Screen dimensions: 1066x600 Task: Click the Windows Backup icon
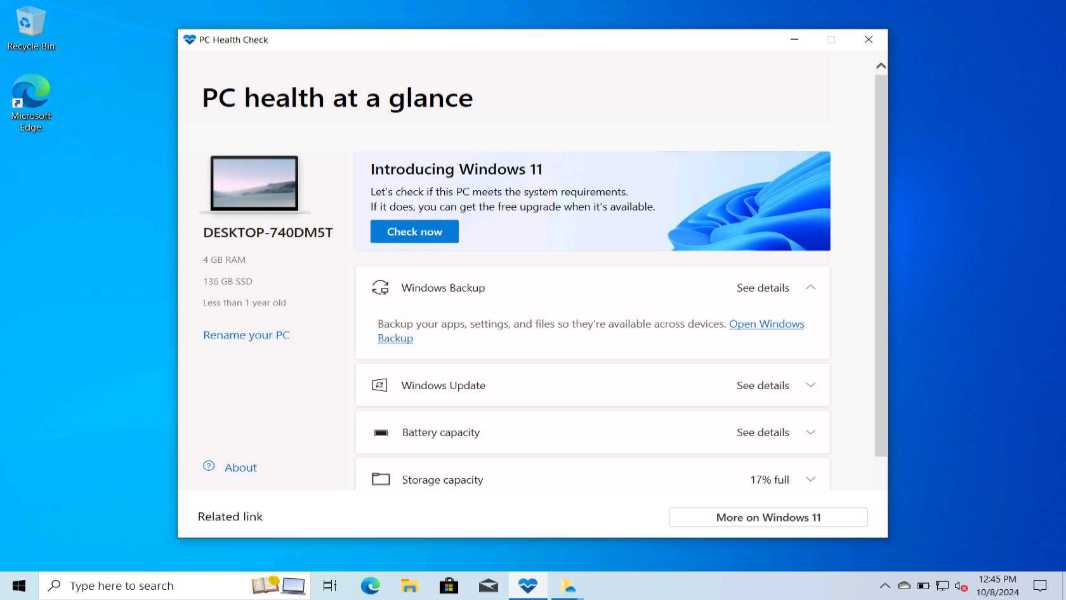(x=380, y=288)
